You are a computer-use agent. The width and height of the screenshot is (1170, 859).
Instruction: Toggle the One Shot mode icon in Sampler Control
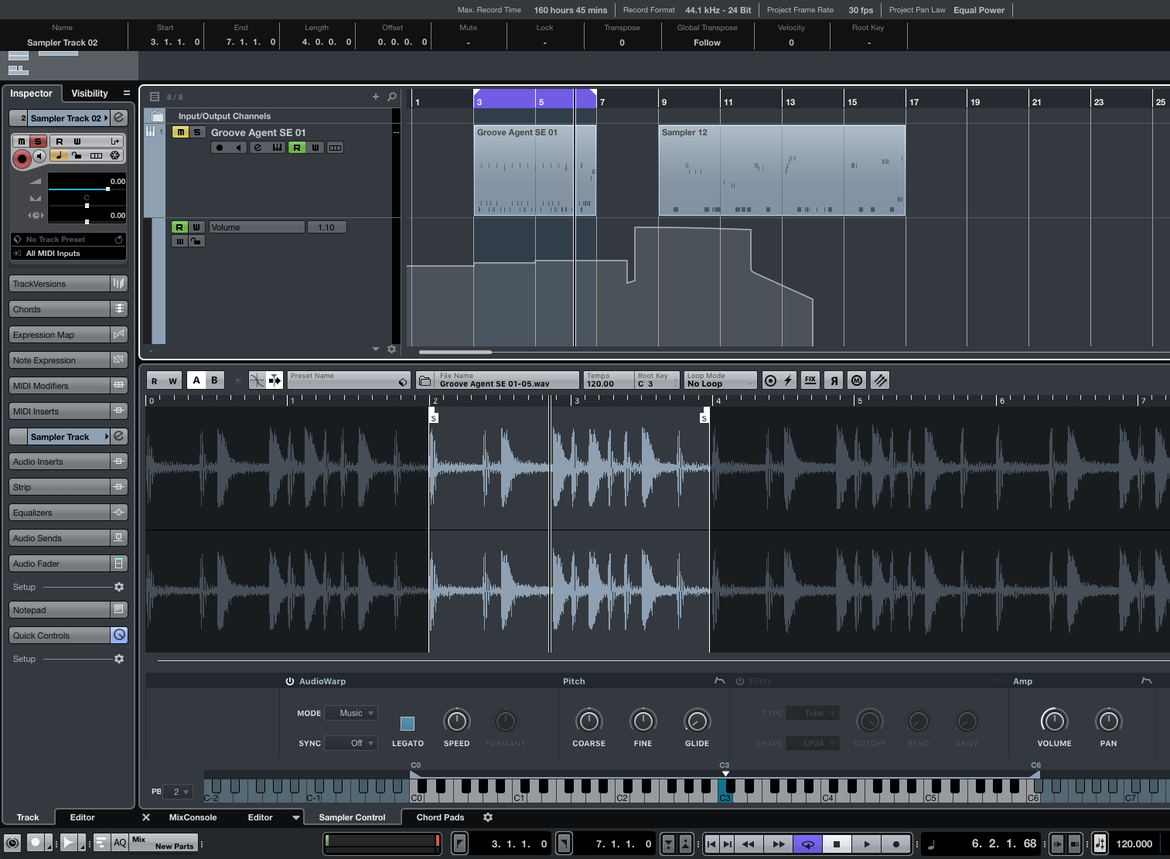tap(770, 381)
